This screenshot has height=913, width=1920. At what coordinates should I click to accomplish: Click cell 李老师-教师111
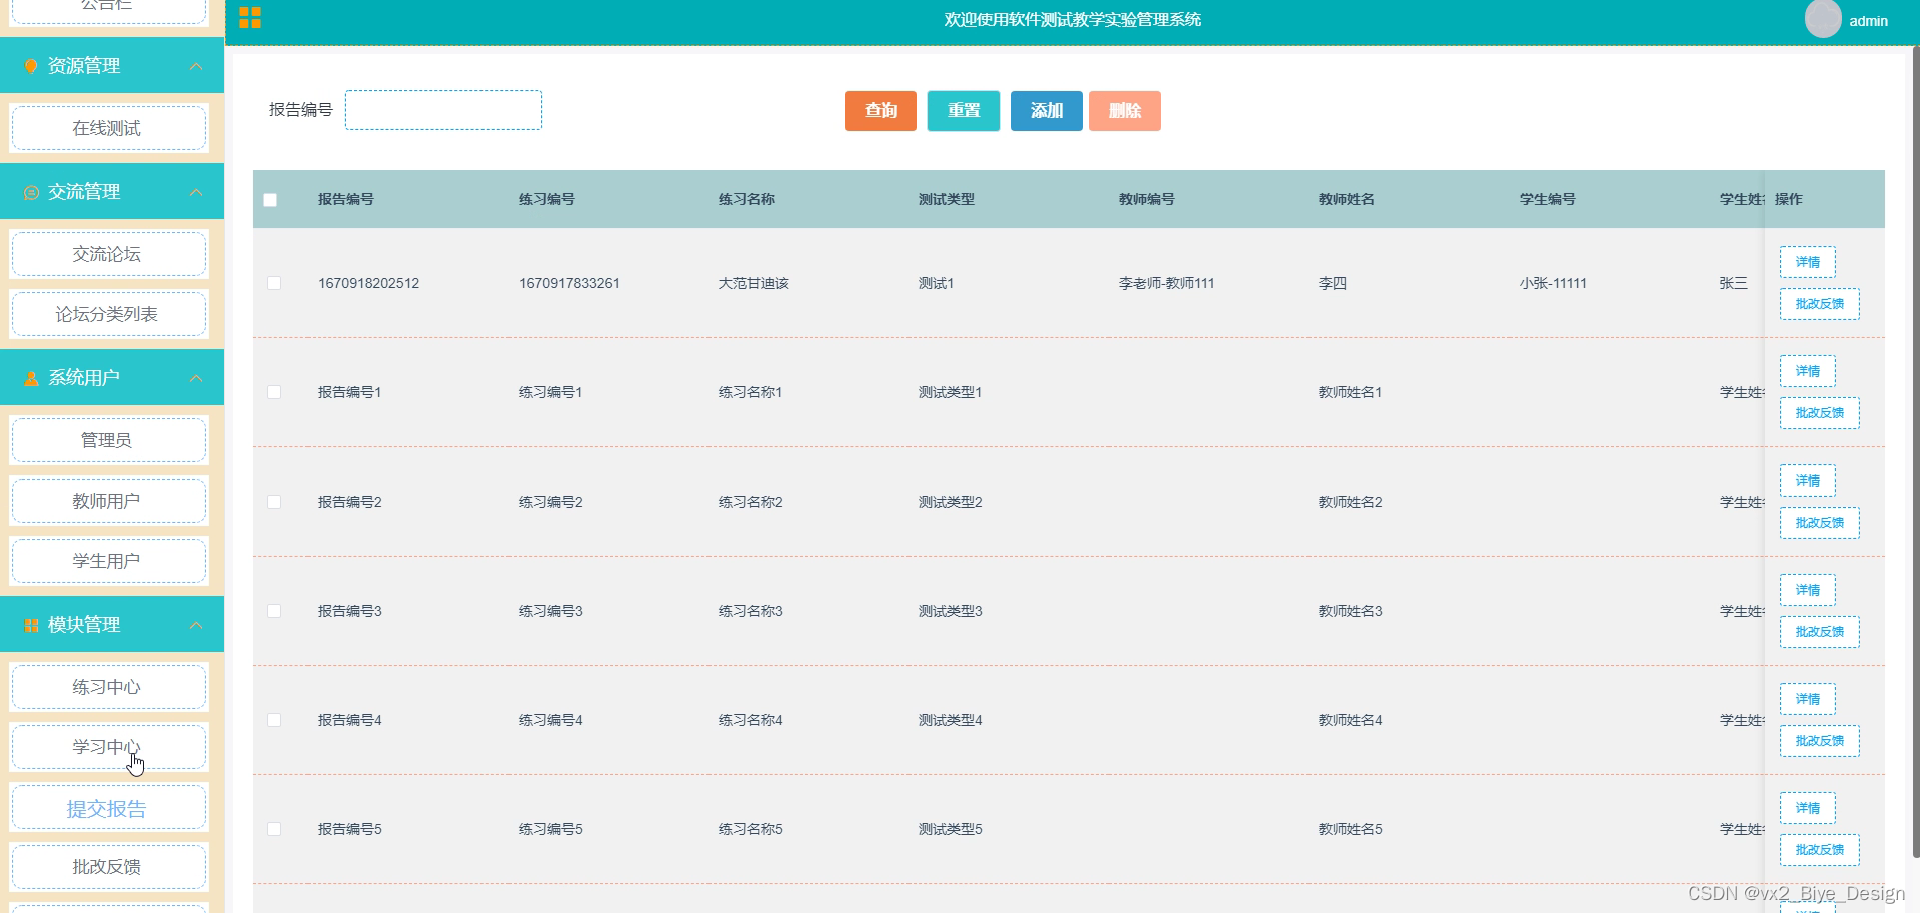(1167, 283)
